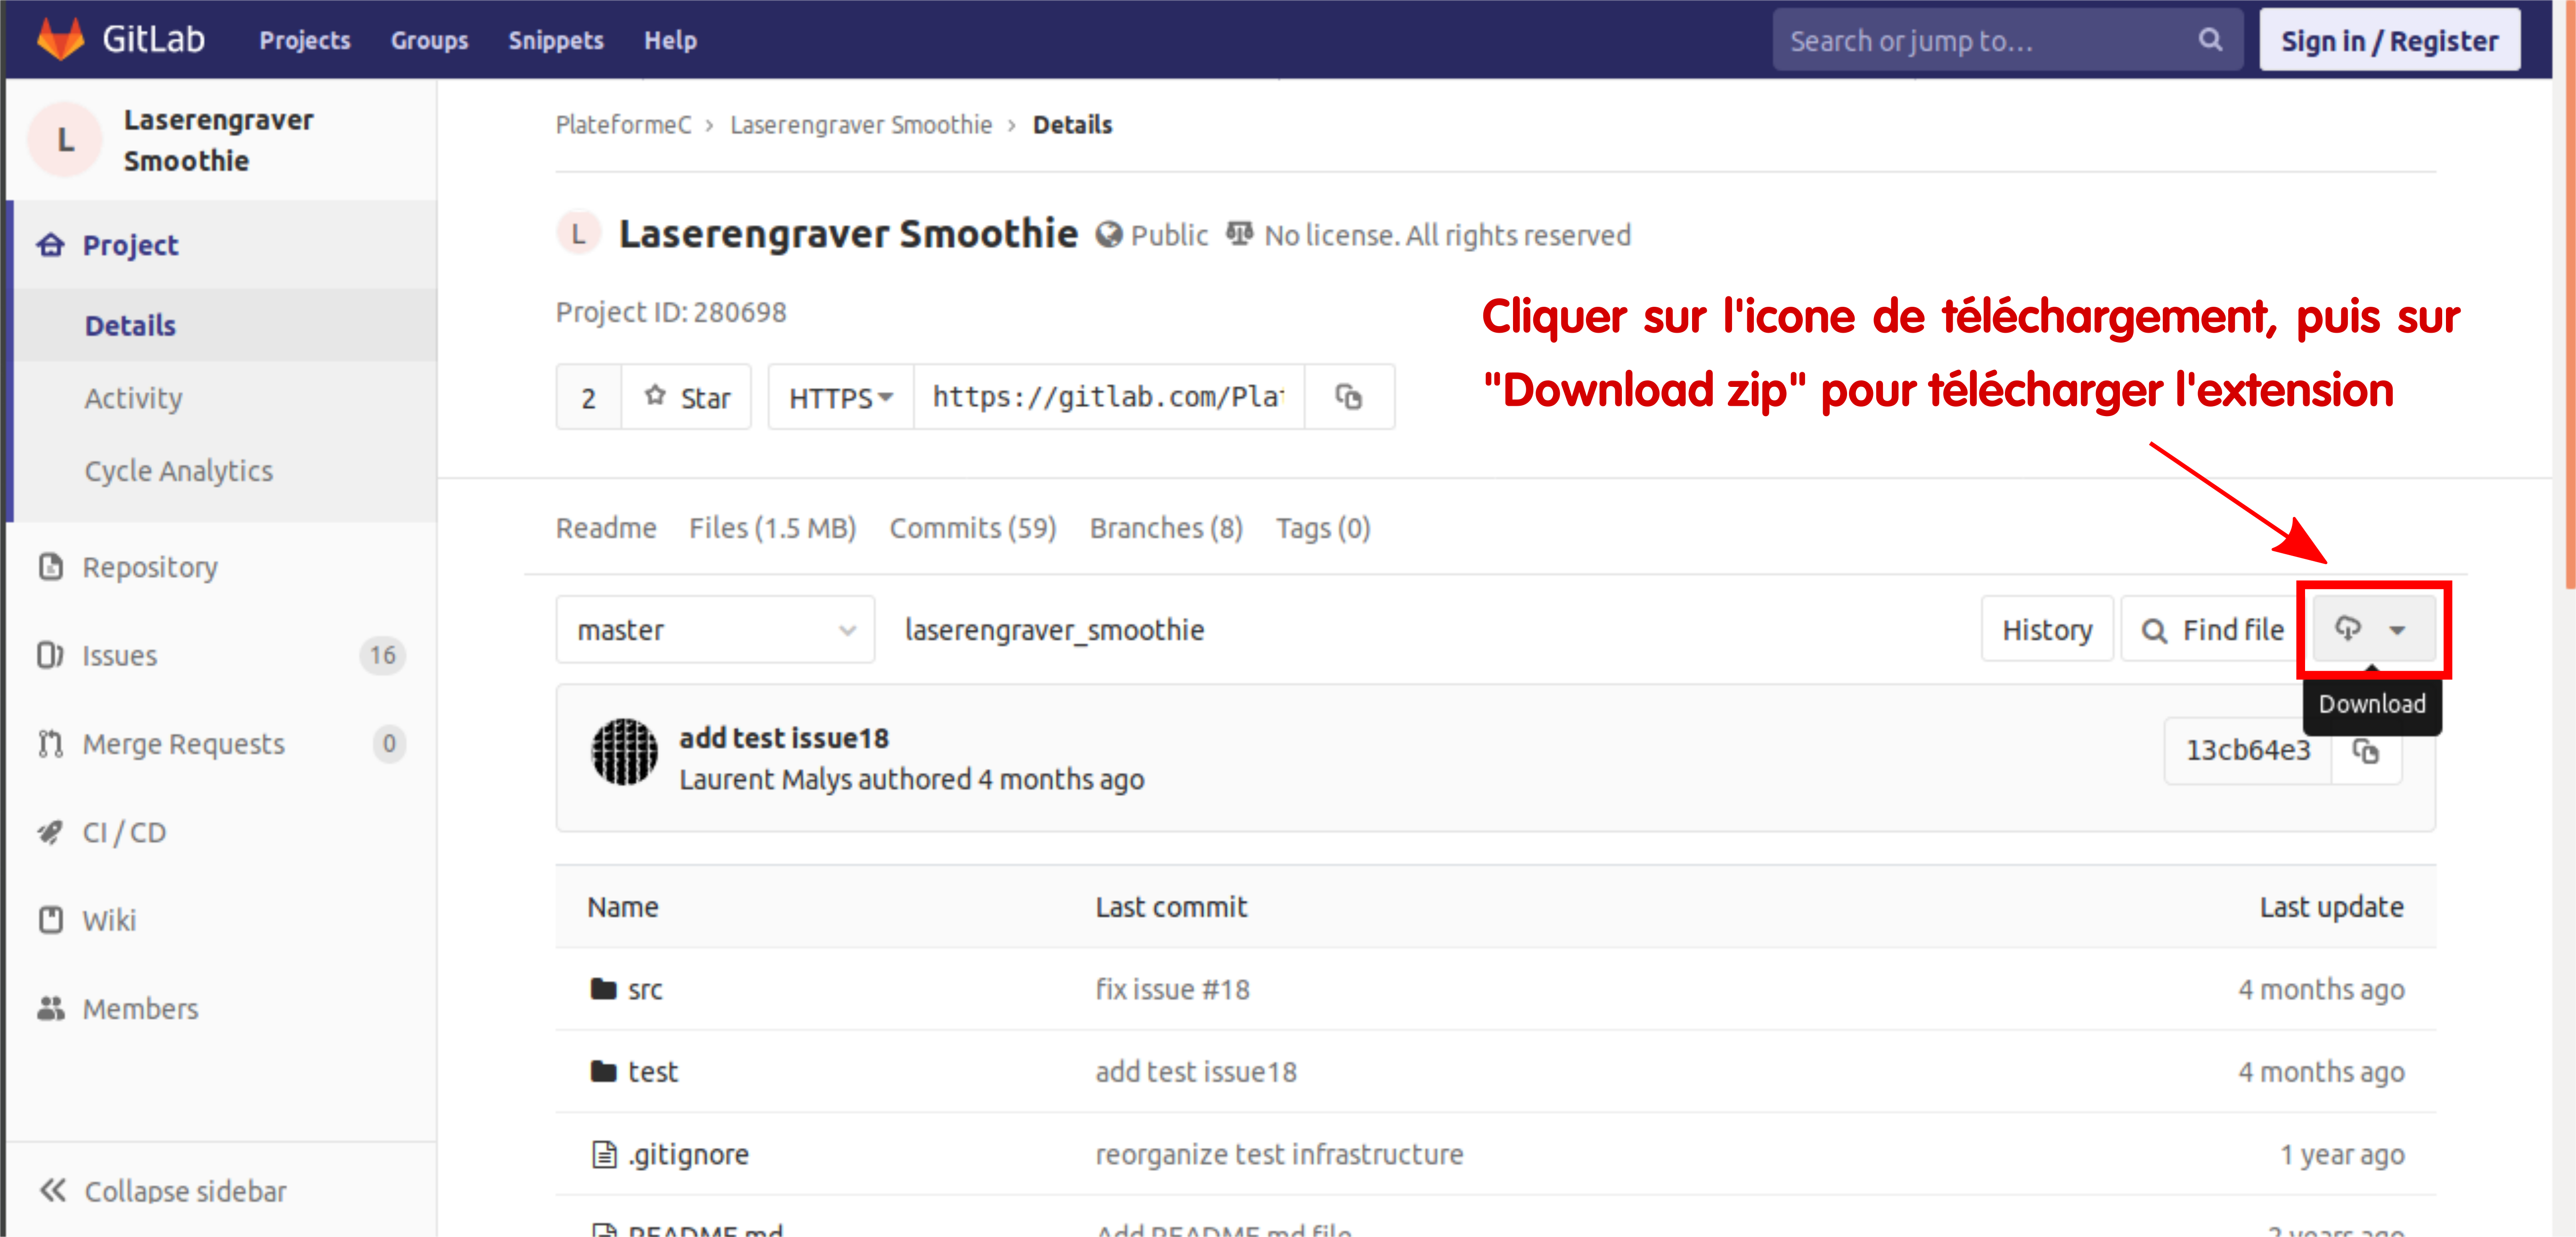Screen dimensions: 2576x1237
Task: Copy the HTTPS clone URL to clipboard
Action: 1349,397
